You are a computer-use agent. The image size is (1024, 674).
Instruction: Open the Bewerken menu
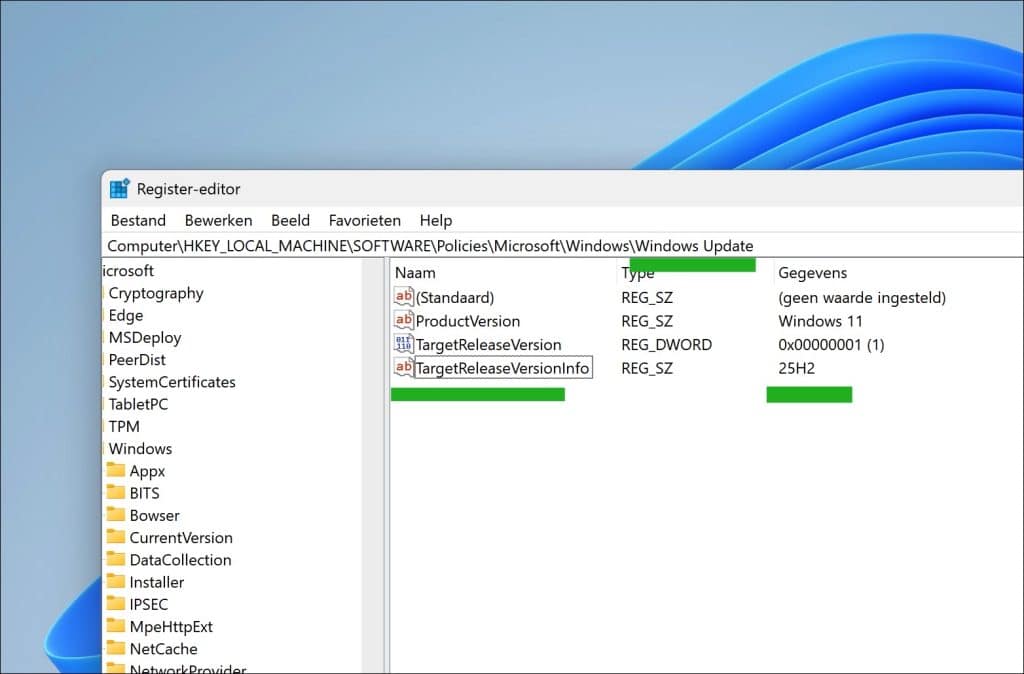coord(218,221)
